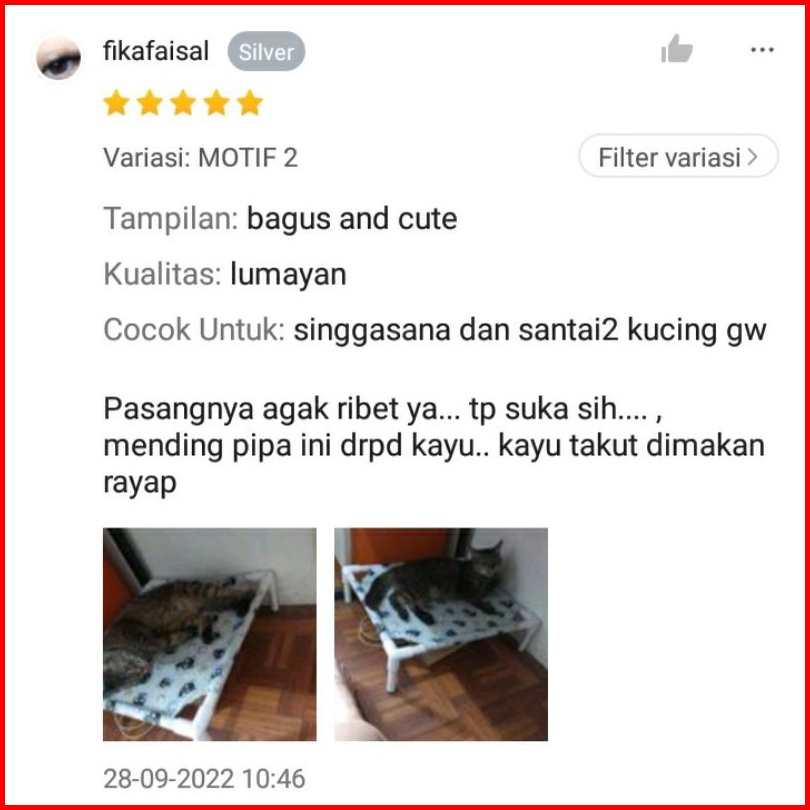This screenshot has height=810, width=810.
Task: Click the fourth gold rating star
Action: click(216, 102)
